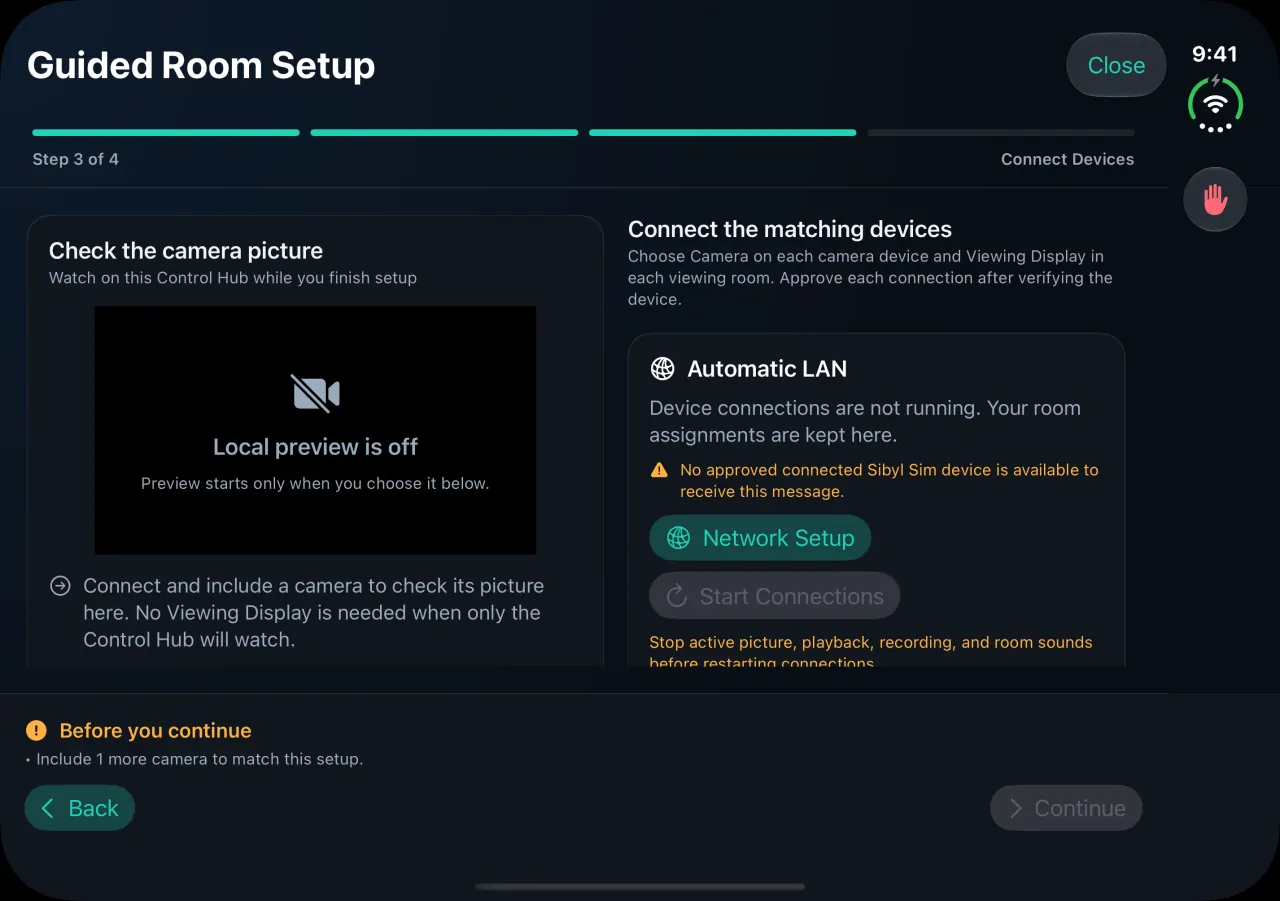The image size is (1280, 901).
Task: Select the fourth unfilled progress segment
Action: click(1001, 132)
